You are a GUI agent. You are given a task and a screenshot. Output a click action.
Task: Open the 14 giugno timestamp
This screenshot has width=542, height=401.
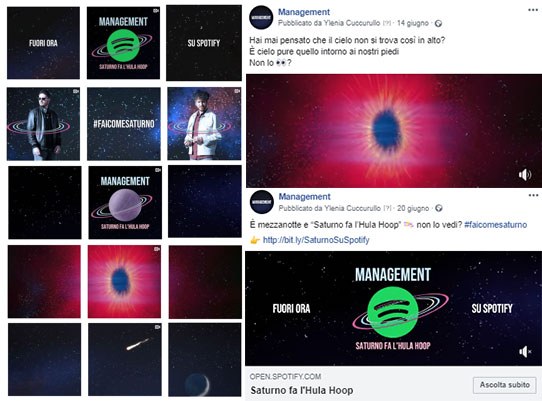(412, 23)
